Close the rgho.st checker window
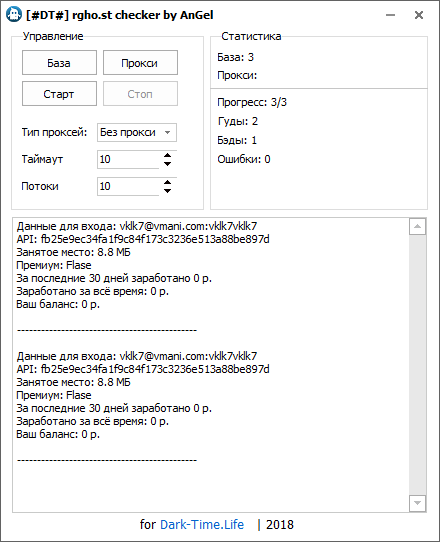The image size is (440, 542). pos(419,15)
